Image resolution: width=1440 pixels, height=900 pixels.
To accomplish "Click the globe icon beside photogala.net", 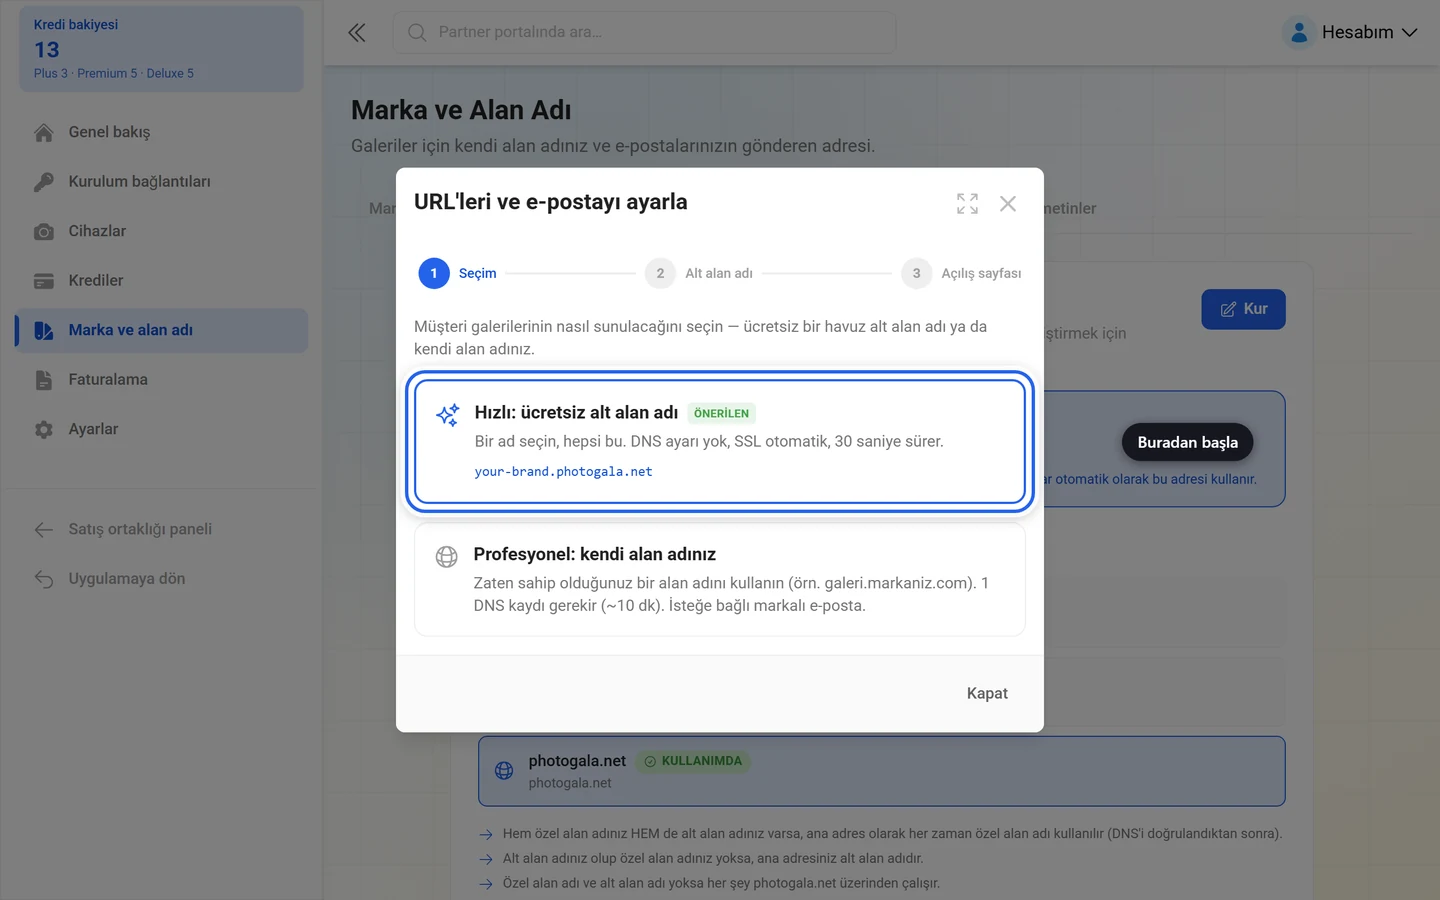I will (504, 771).
